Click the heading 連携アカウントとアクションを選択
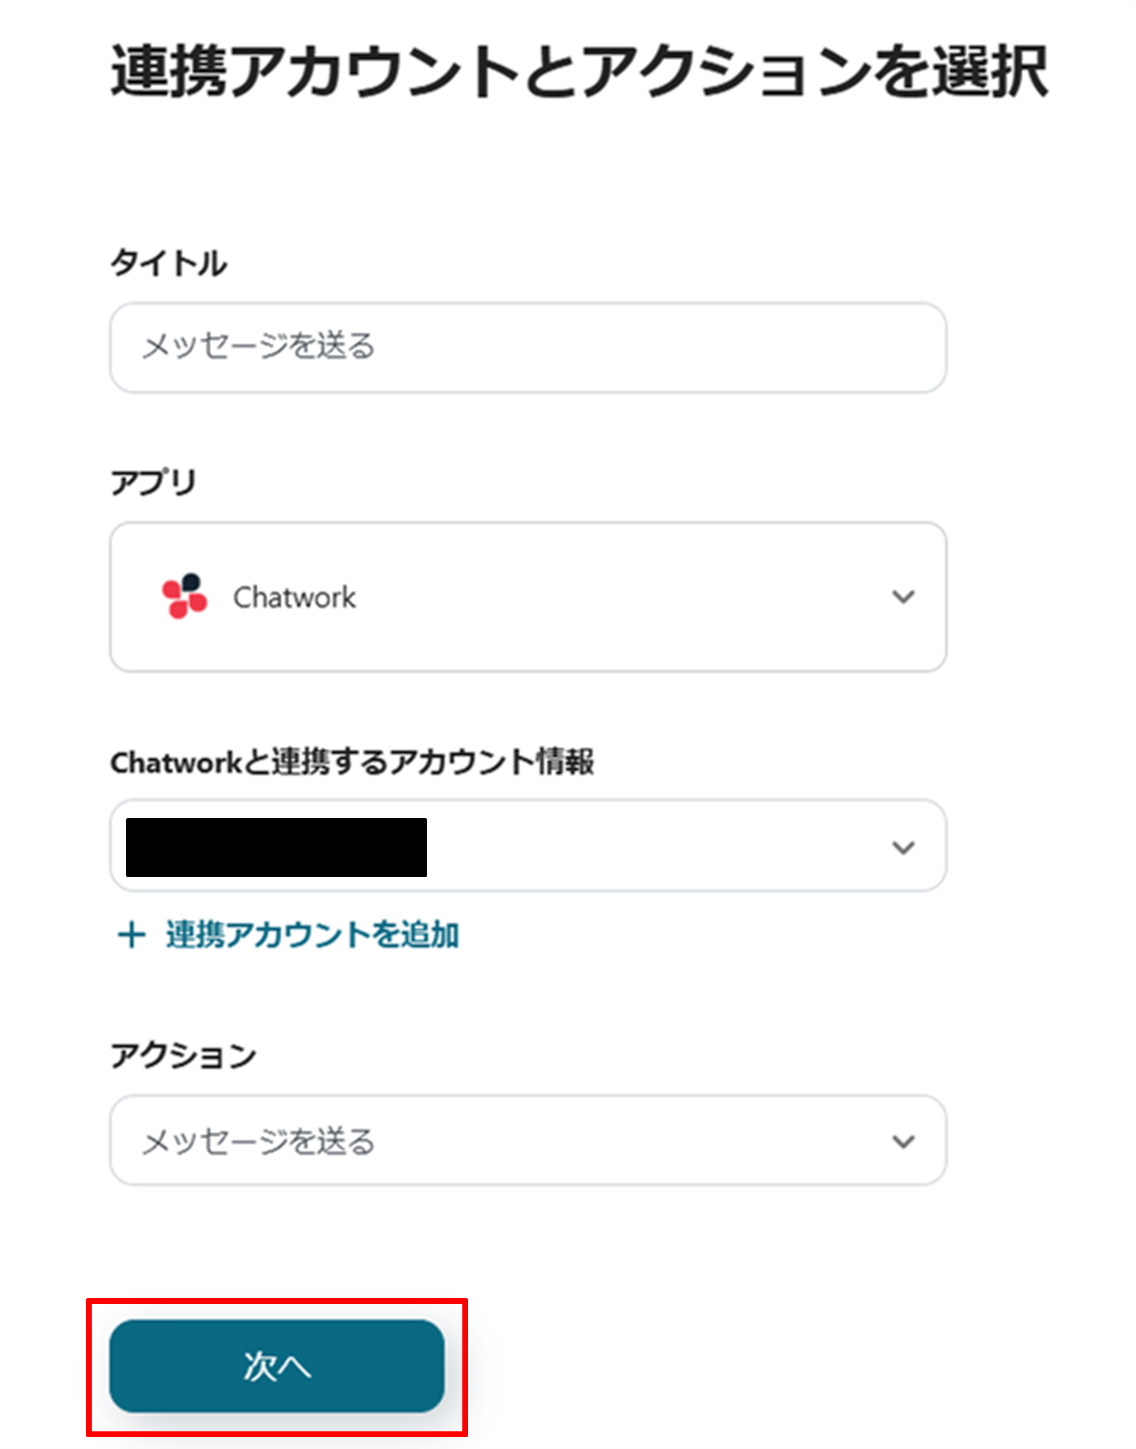 pos(579,72)
